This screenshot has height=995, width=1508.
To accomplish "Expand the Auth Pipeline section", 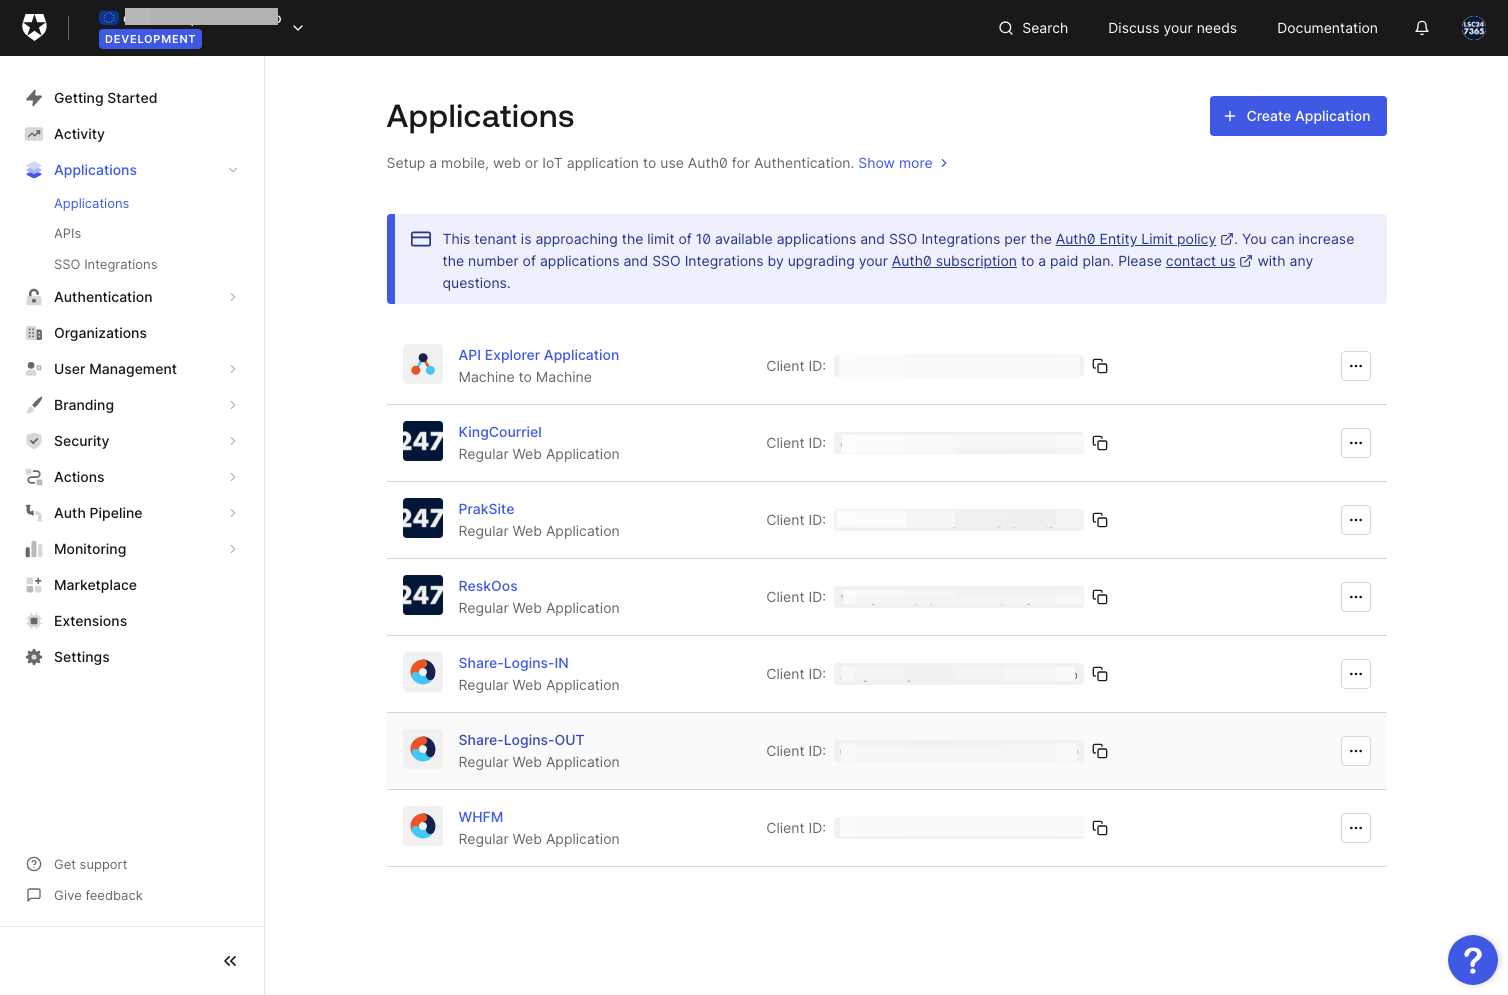I will (233, 513).
